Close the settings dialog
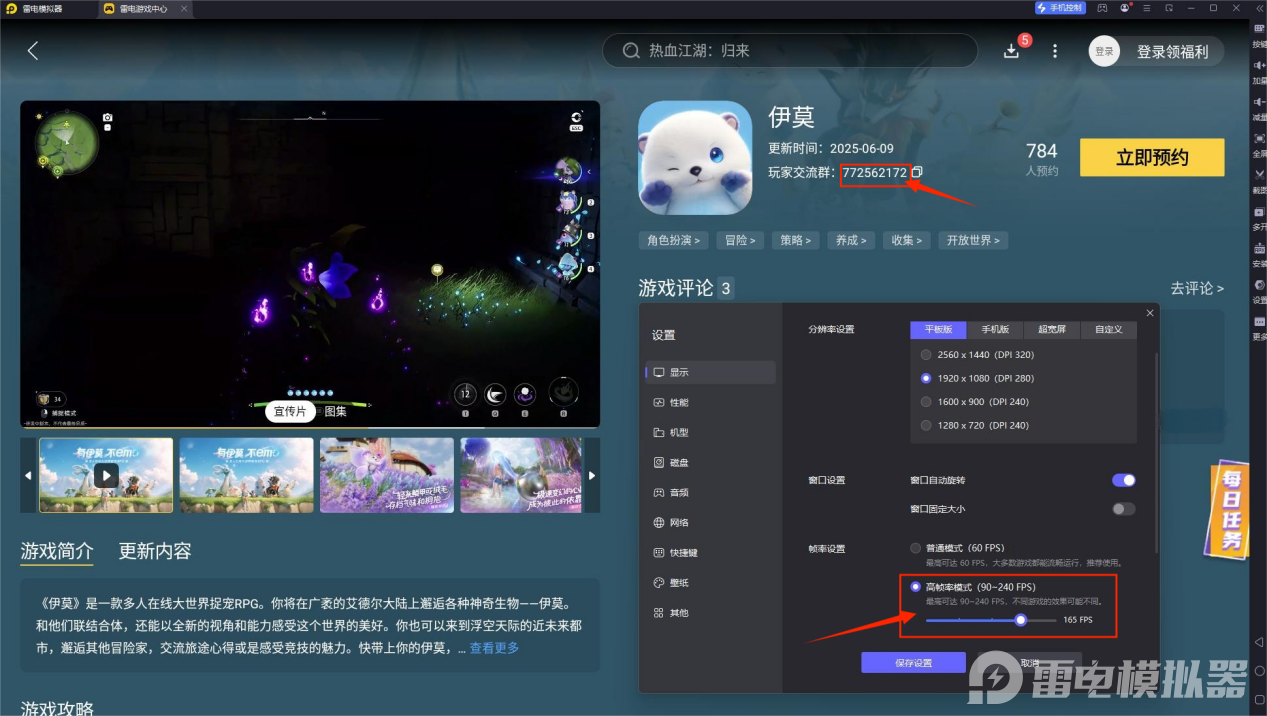The width and height of the screenshot is (1267, 716). pyautogui.click(x=1150, y=313)
